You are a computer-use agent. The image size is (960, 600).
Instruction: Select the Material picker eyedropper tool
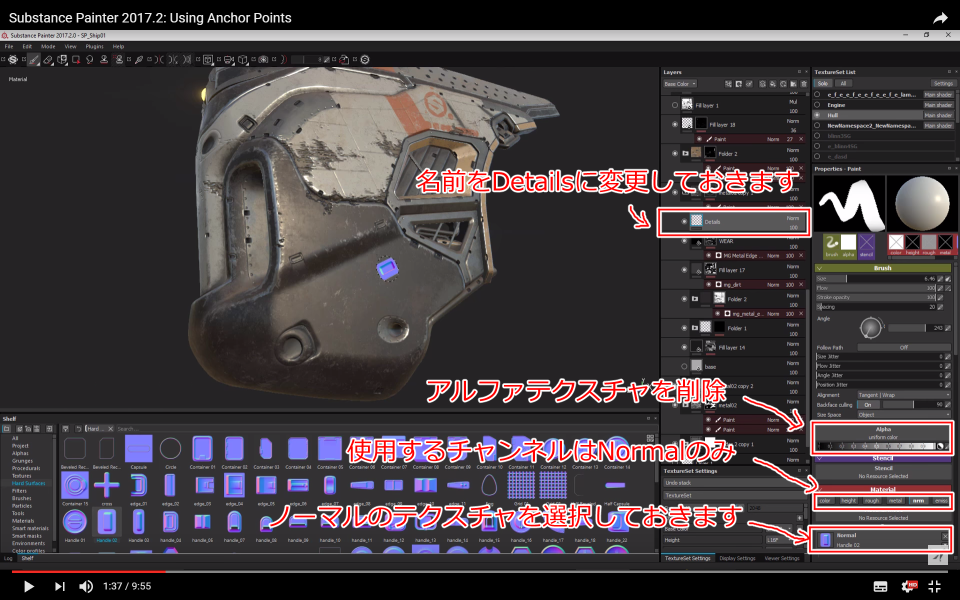[x=139, y=60]
